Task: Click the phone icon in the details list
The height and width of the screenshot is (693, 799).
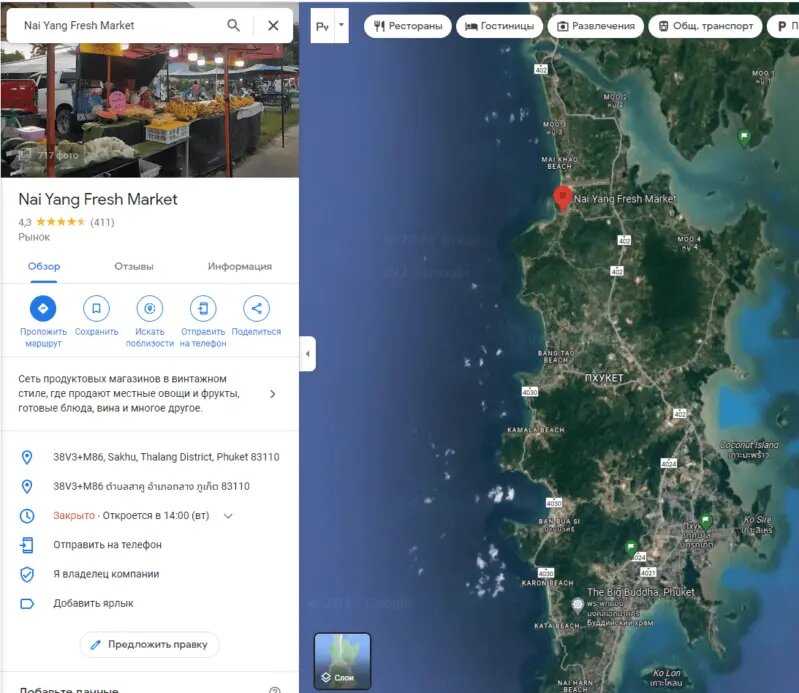Action: point(27,545)
